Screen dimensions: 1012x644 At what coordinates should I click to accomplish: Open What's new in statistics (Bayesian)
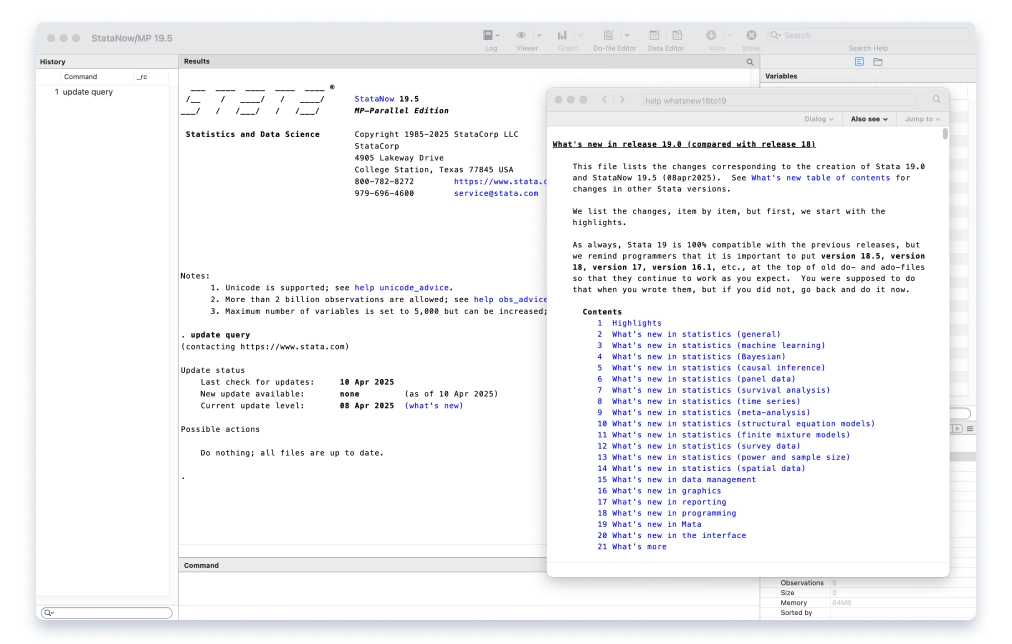pos(698,356)
